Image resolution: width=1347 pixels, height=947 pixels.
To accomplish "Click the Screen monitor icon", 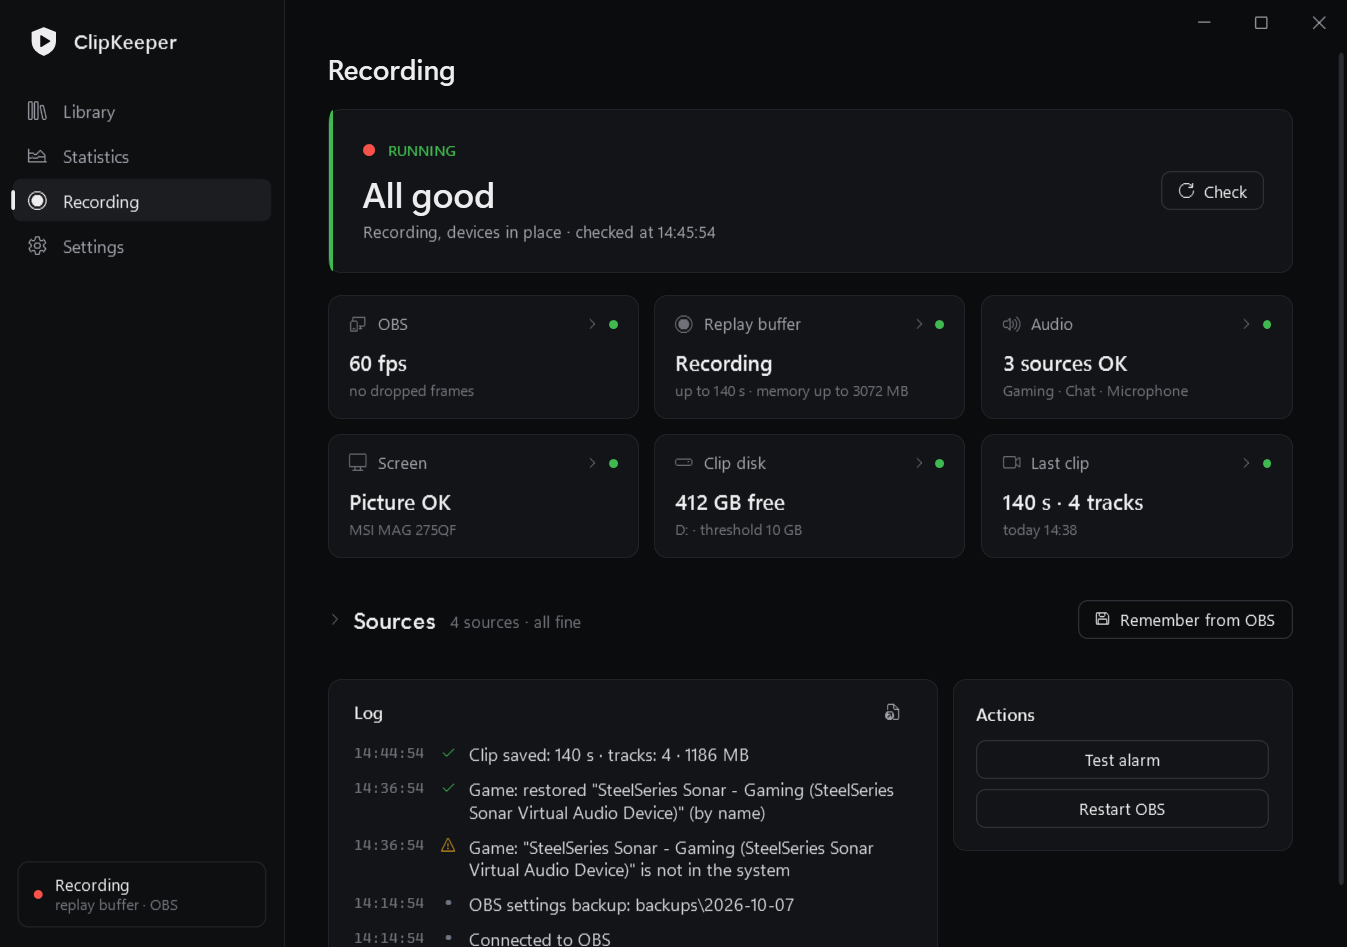I will pyautogui.click(x=357, y=463).
